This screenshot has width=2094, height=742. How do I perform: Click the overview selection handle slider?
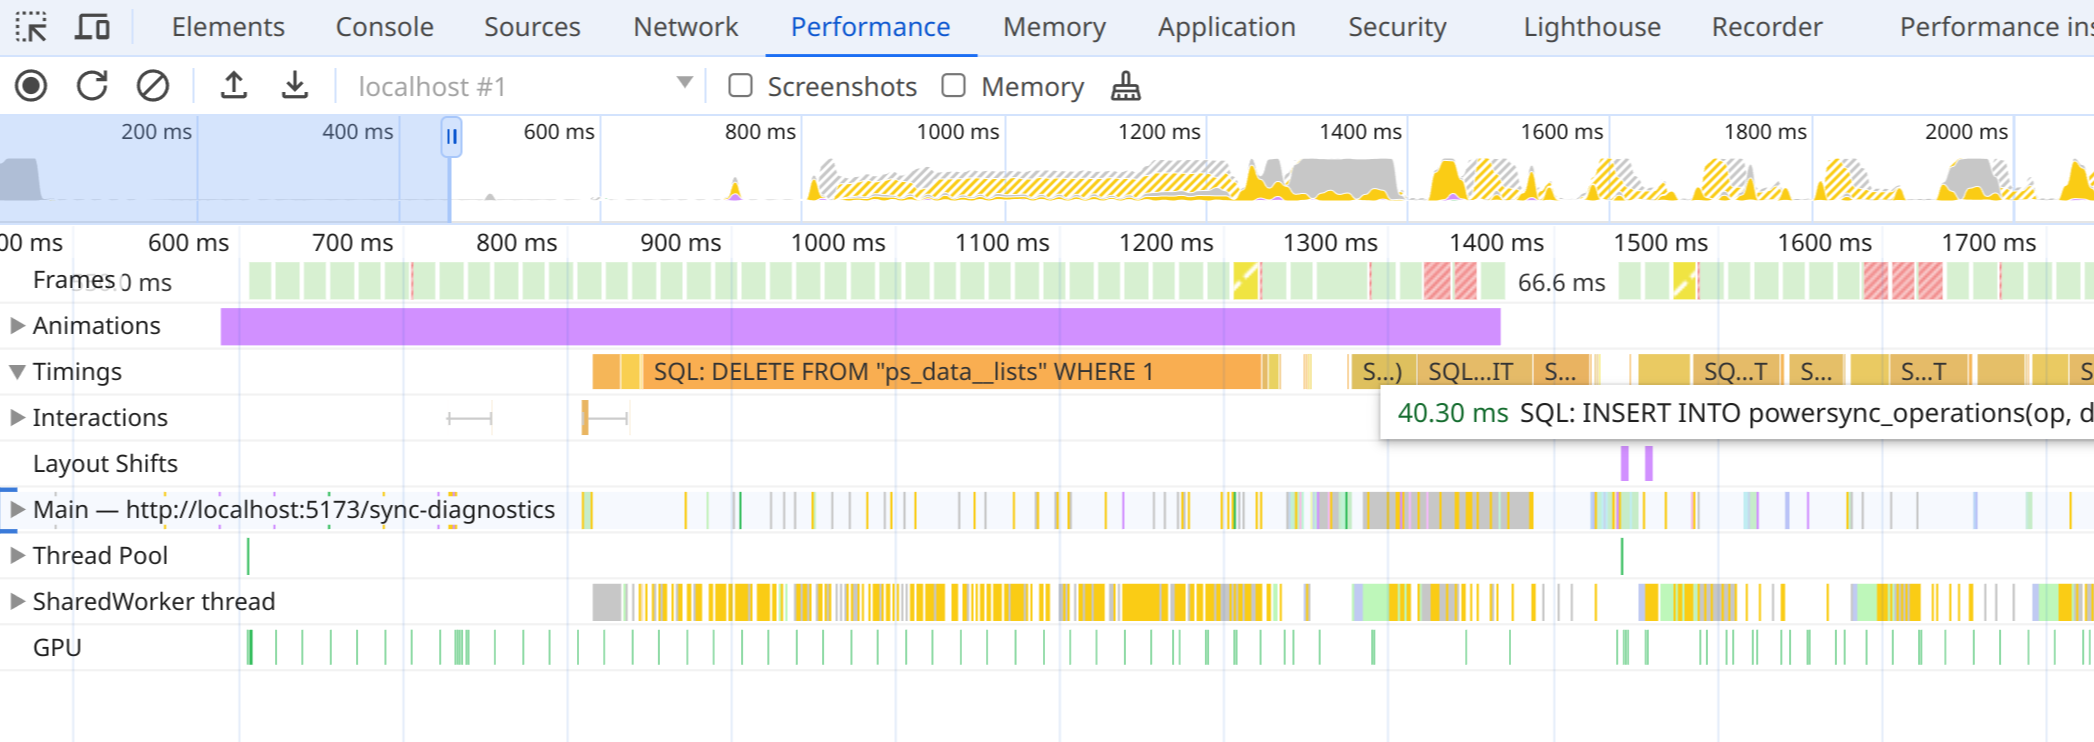[451, 137]
